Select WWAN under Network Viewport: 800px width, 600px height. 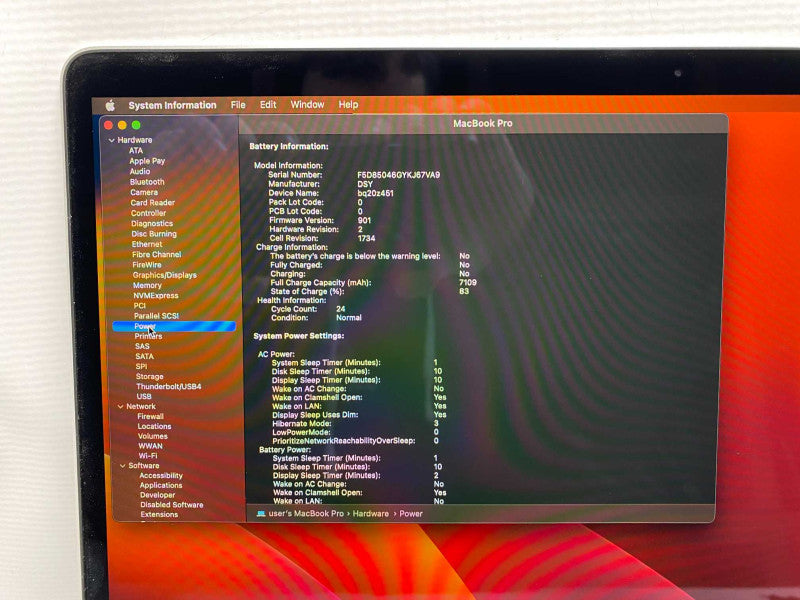151,446
